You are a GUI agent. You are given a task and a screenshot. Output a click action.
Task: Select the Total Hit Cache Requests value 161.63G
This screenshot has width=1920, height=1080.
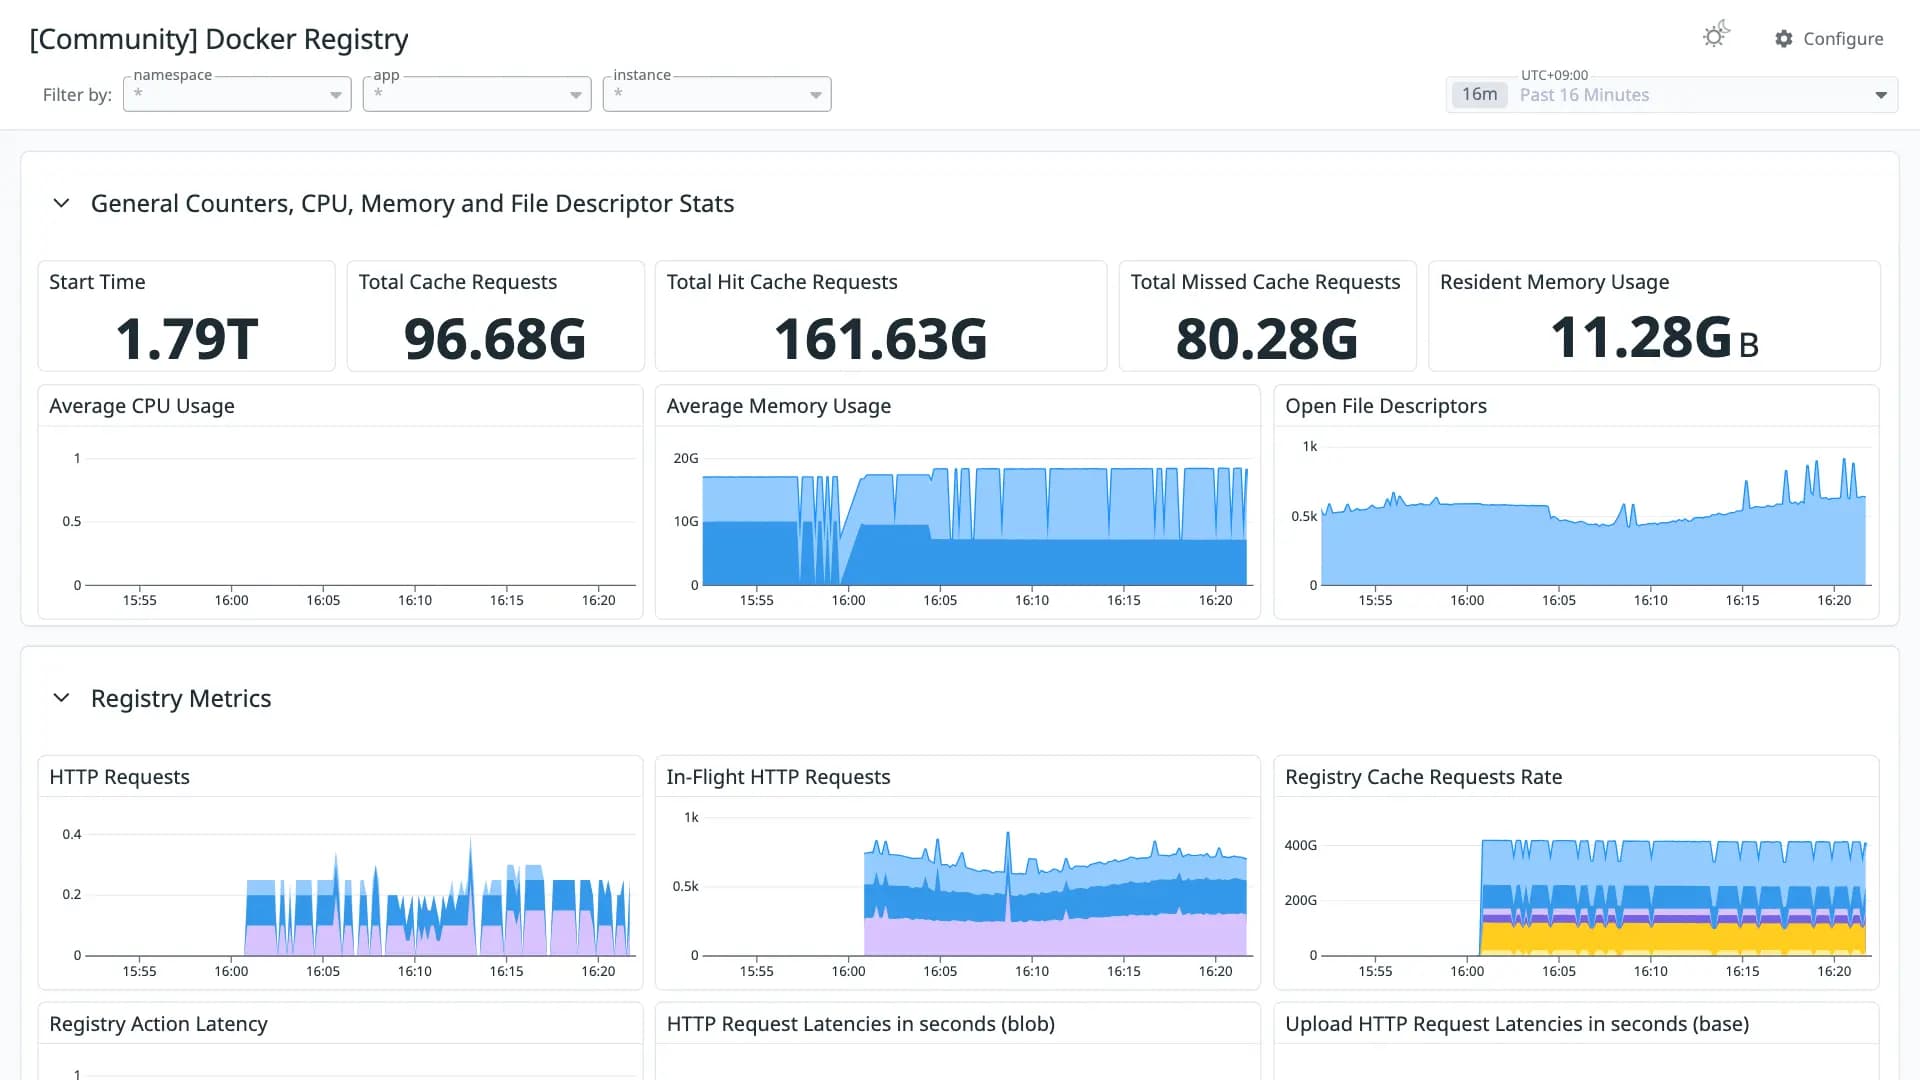[881, 338]
